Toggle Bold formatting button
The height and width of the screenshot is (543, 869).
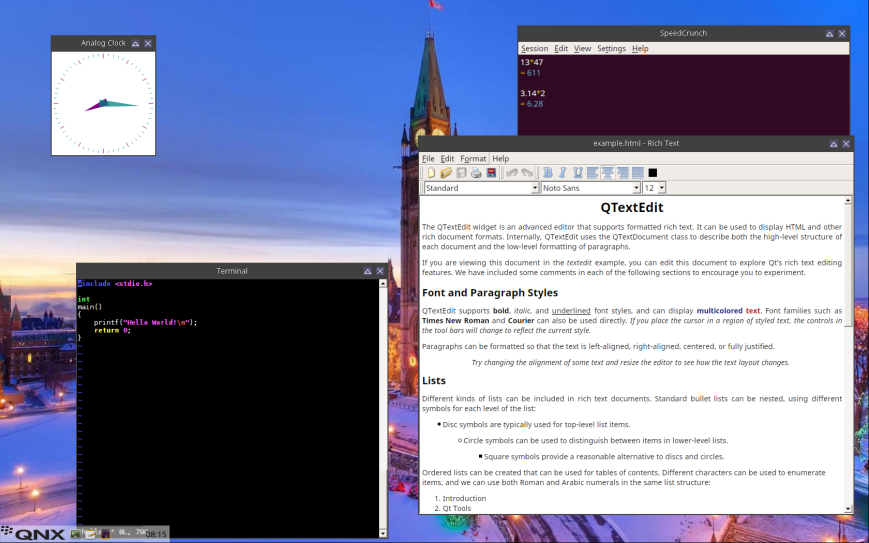point(547,173)
